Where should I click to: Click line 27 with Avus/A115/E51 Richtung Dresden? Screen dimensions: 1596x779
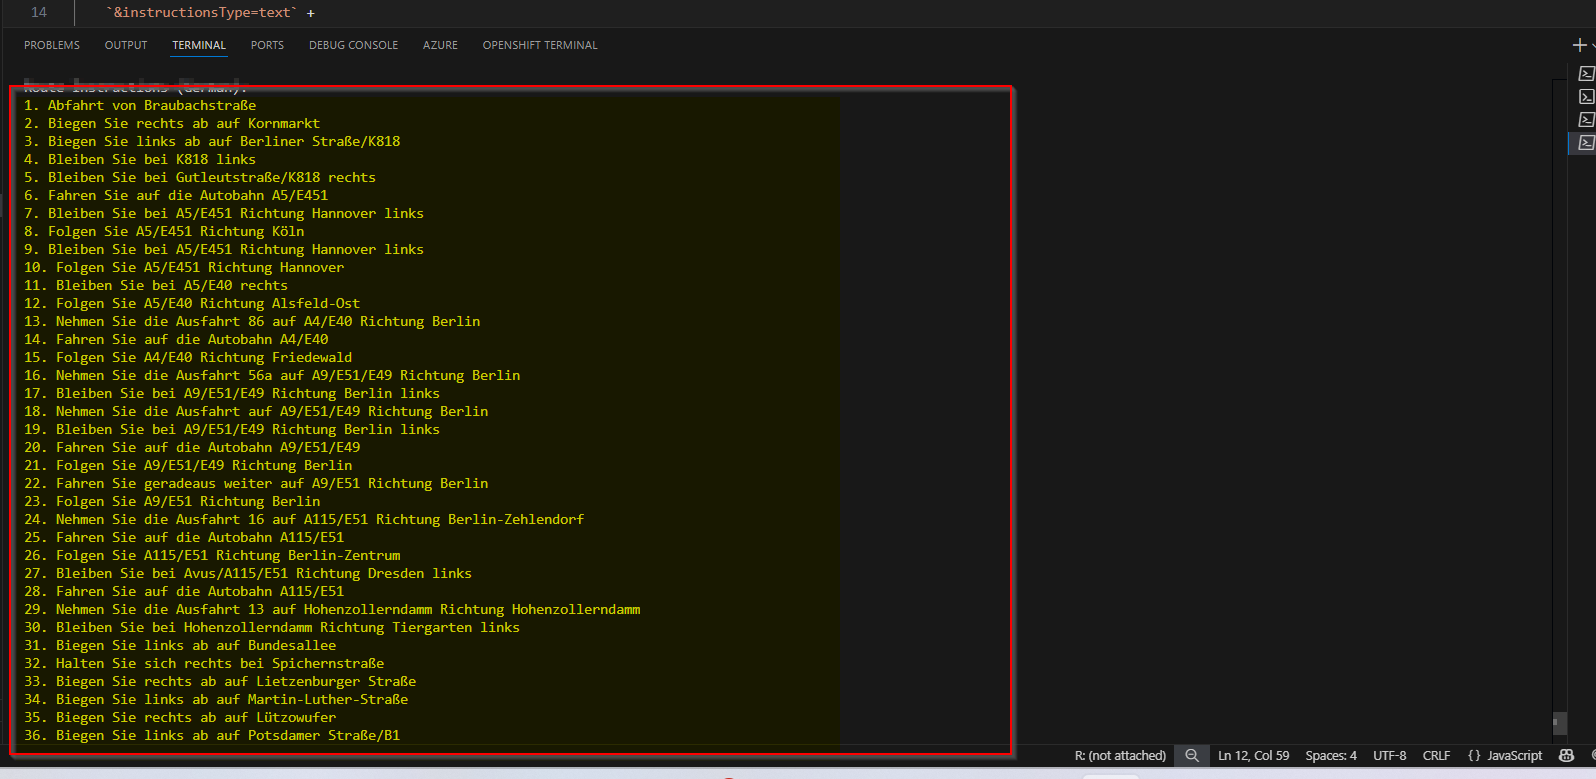pyautogui.click(x=248, y=573)
